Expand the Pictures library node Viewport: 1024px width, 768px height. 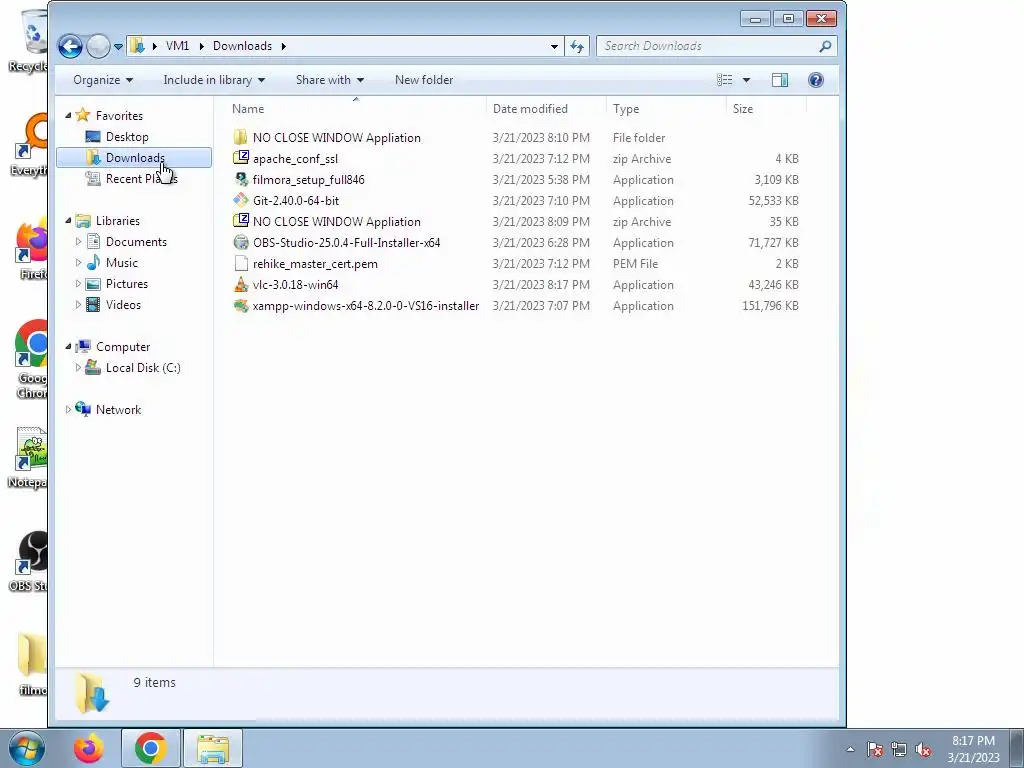(78, 283)
